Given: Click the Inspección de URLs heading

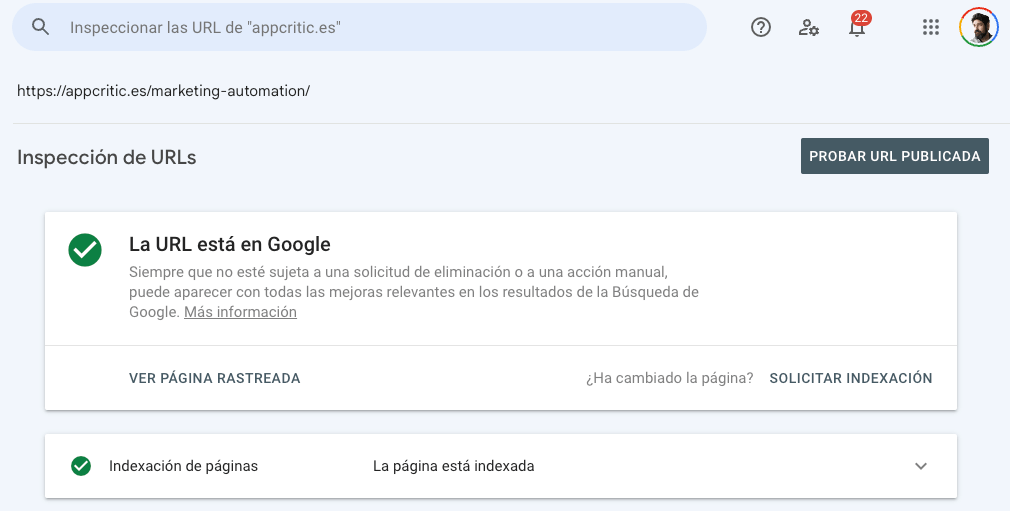Looking at the screenshot, I should [107, 157].
